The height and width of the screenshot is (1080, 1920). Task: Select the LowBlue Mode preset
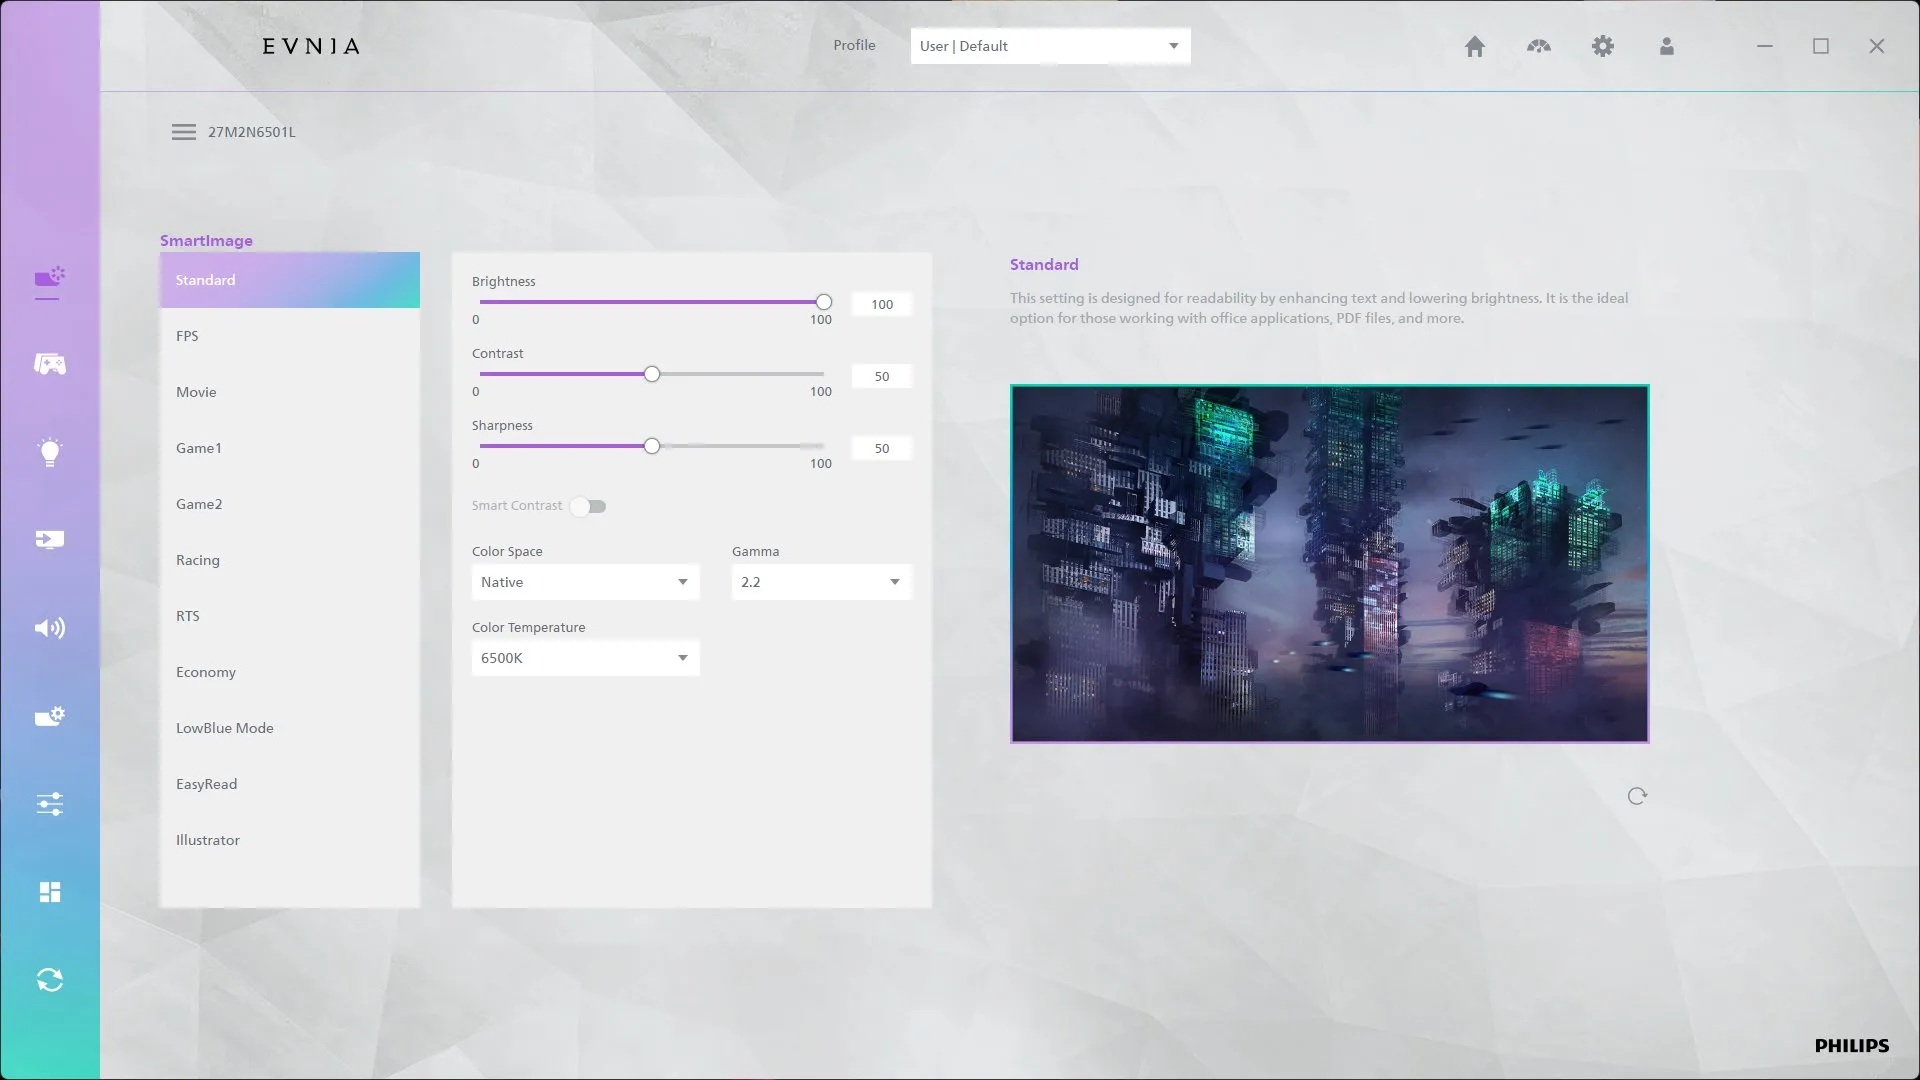[225, 728]
